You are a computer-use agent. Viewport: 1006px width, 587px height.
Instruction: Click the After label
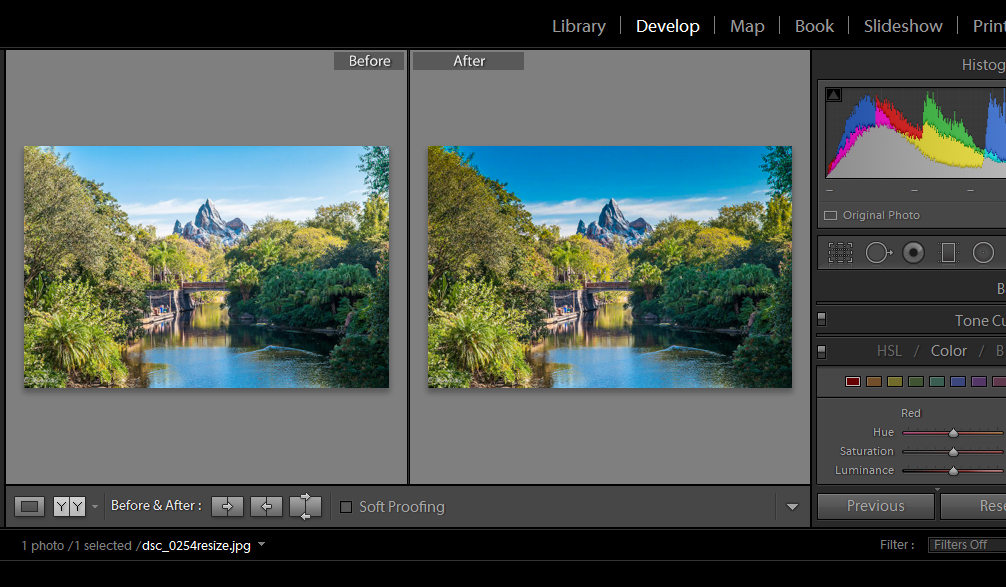[x=468, y=61]
